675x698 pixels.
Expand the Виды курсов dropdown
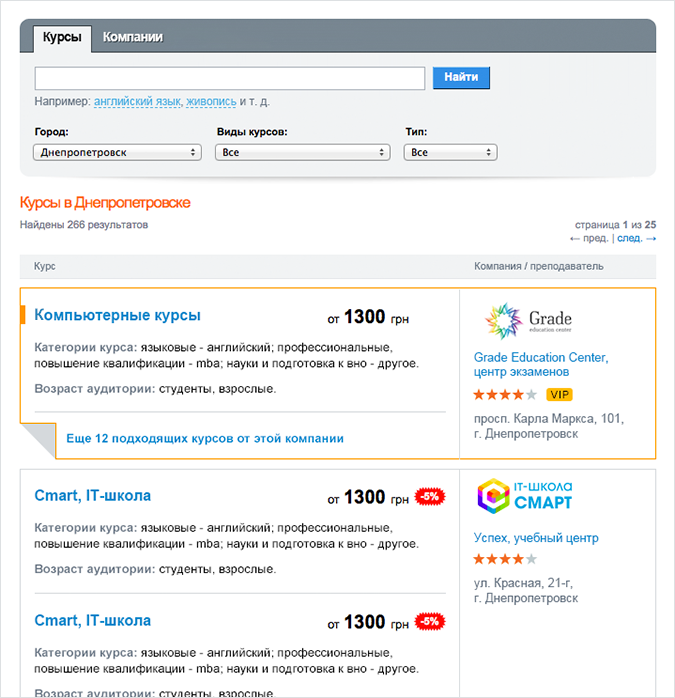pos(303,152)
